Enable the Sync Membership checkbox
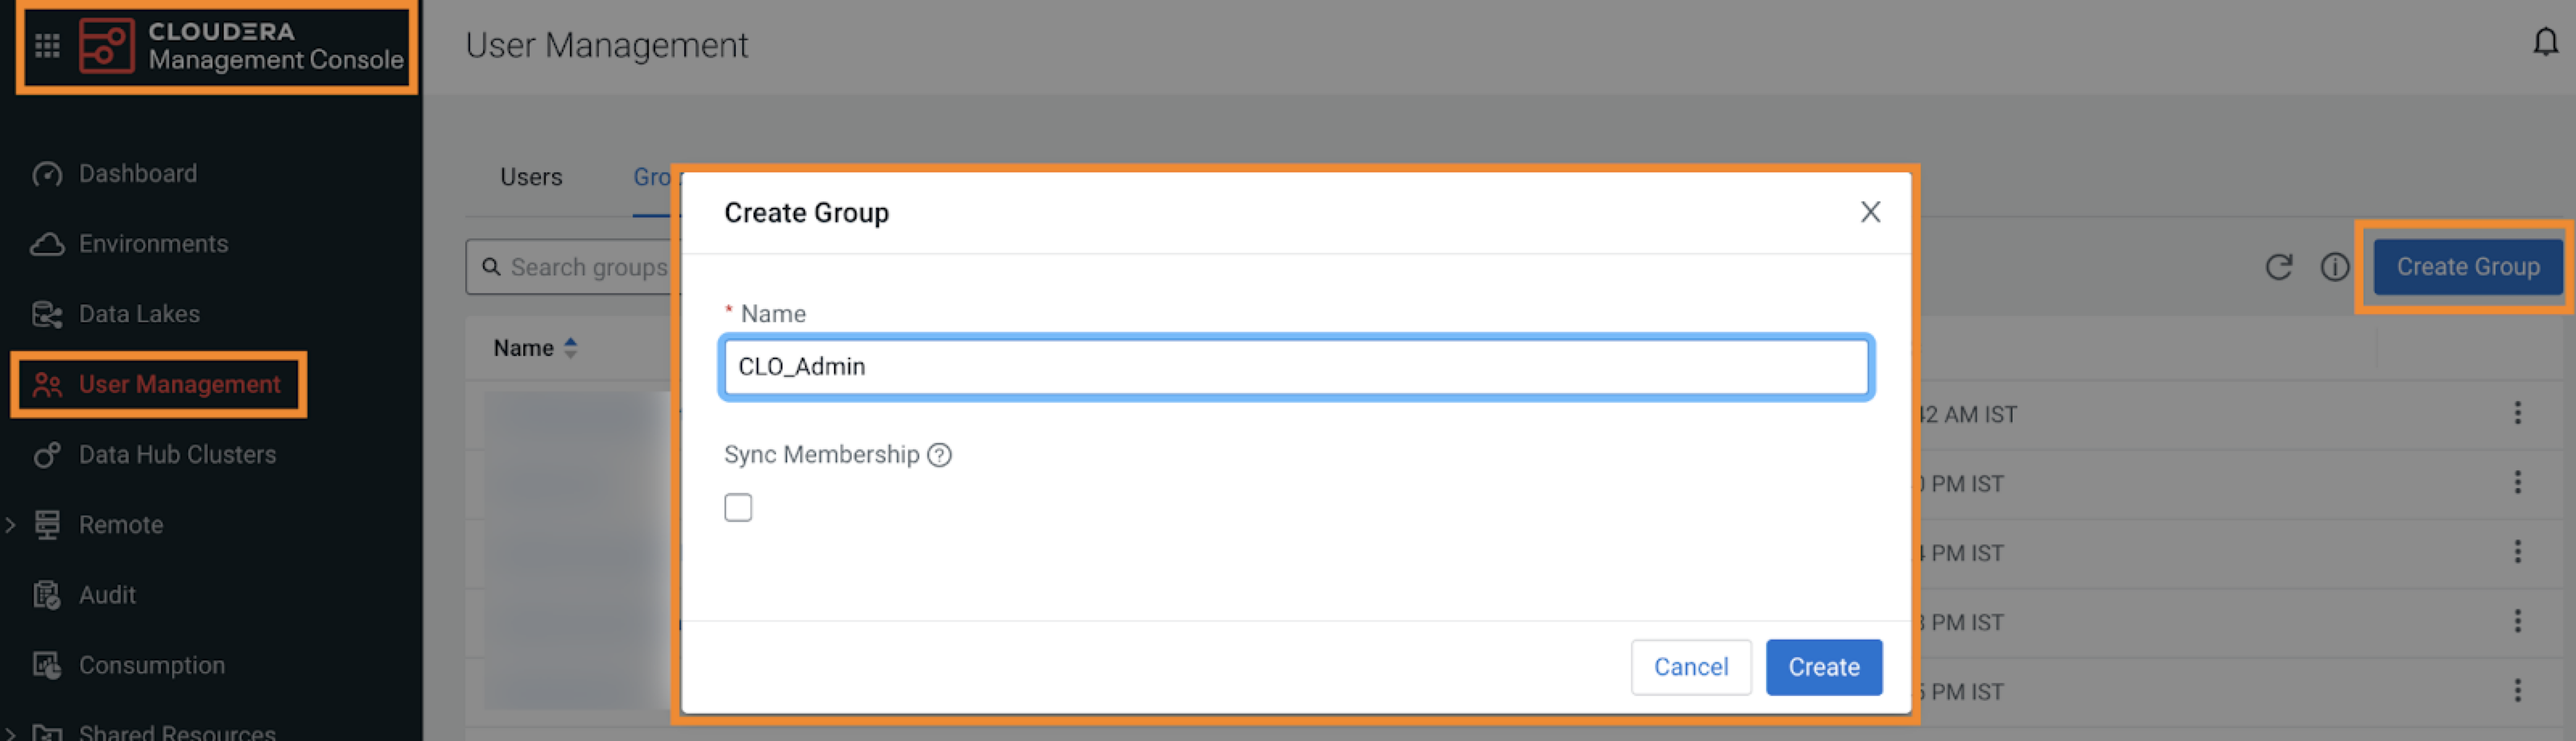Image resolution: width=2576 pixels, height=741 pixels. [738, 507]
